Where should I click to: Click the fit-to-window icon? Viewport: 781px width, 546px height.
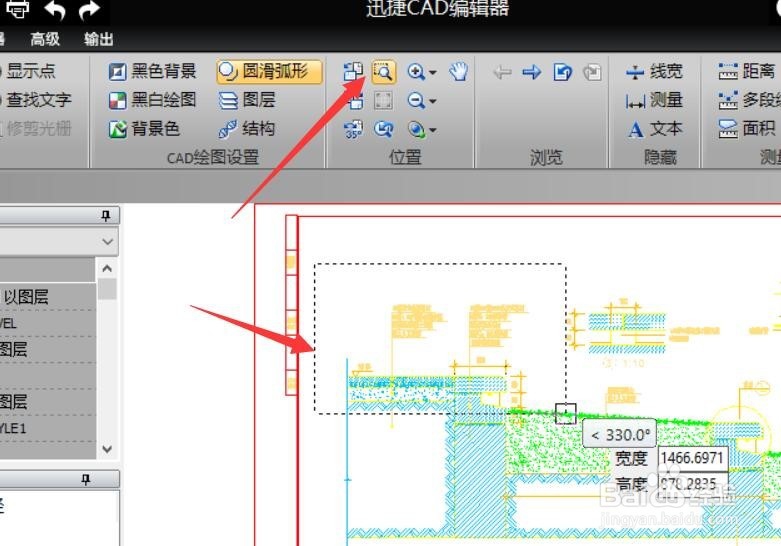click(383, 101)
